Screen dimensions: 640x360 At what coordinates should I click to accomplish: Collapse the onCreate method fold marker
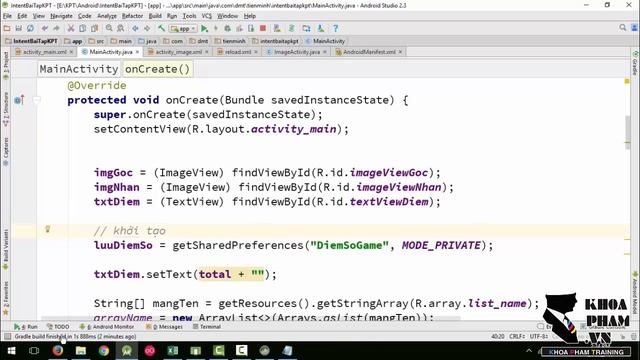37,100
